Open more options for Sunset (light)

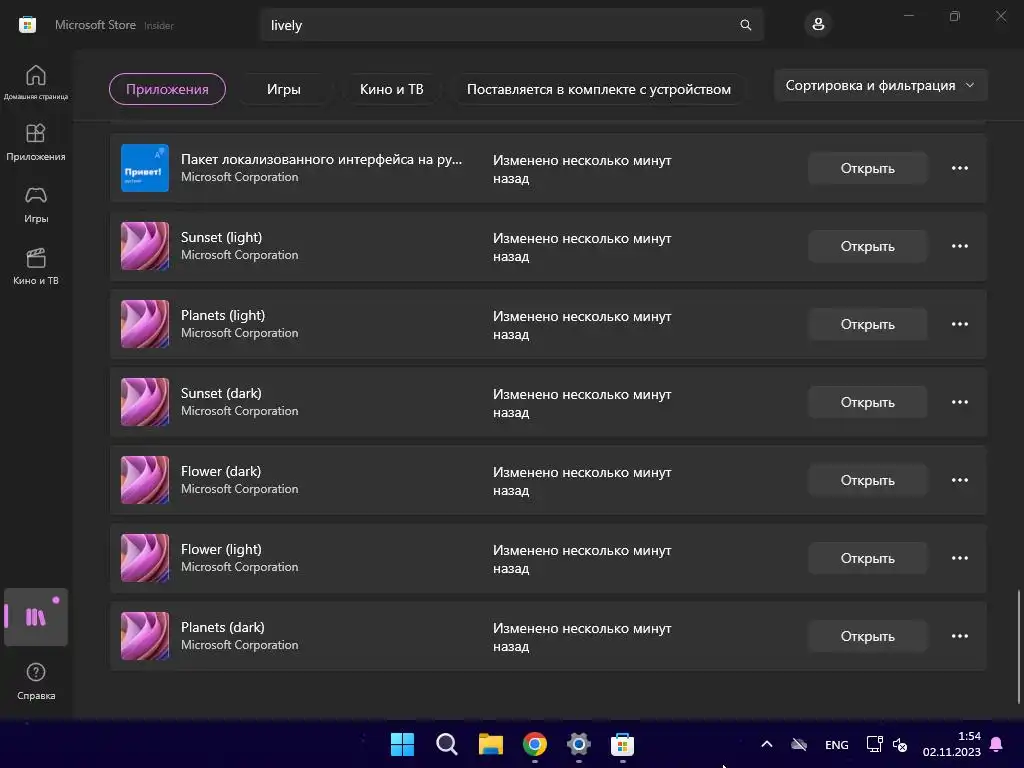click(959, 246)
